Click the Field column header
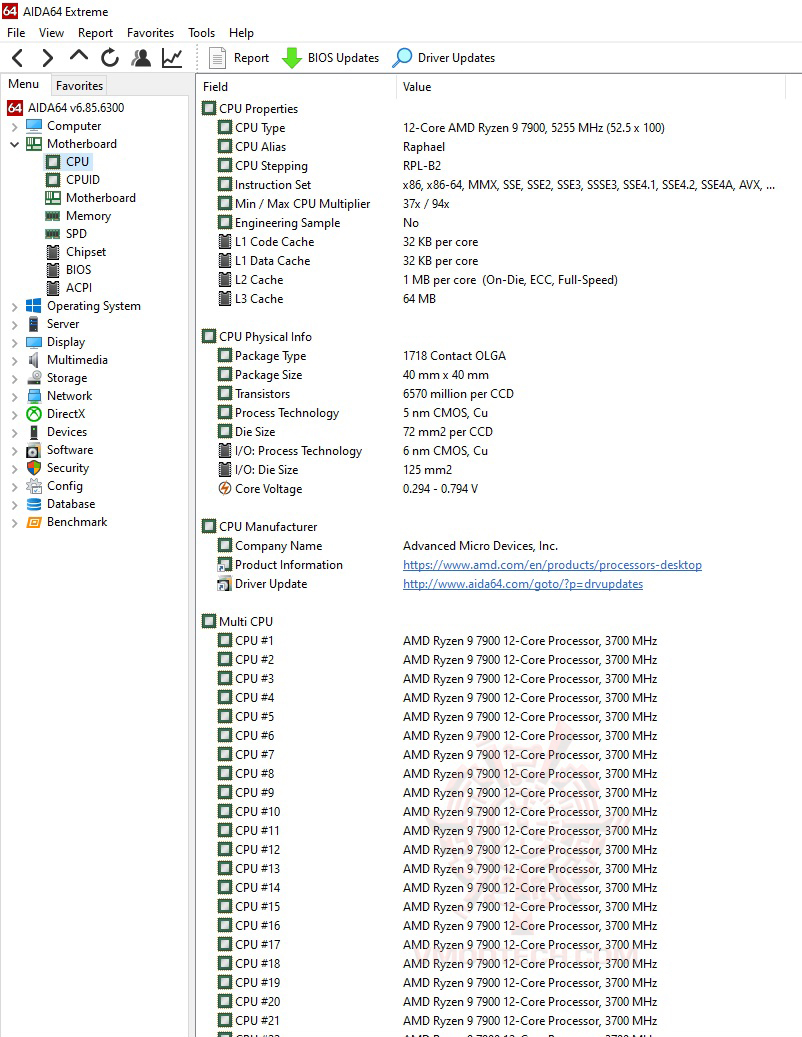Viewport: 802px width, 1037px height. tap(296, 87)
